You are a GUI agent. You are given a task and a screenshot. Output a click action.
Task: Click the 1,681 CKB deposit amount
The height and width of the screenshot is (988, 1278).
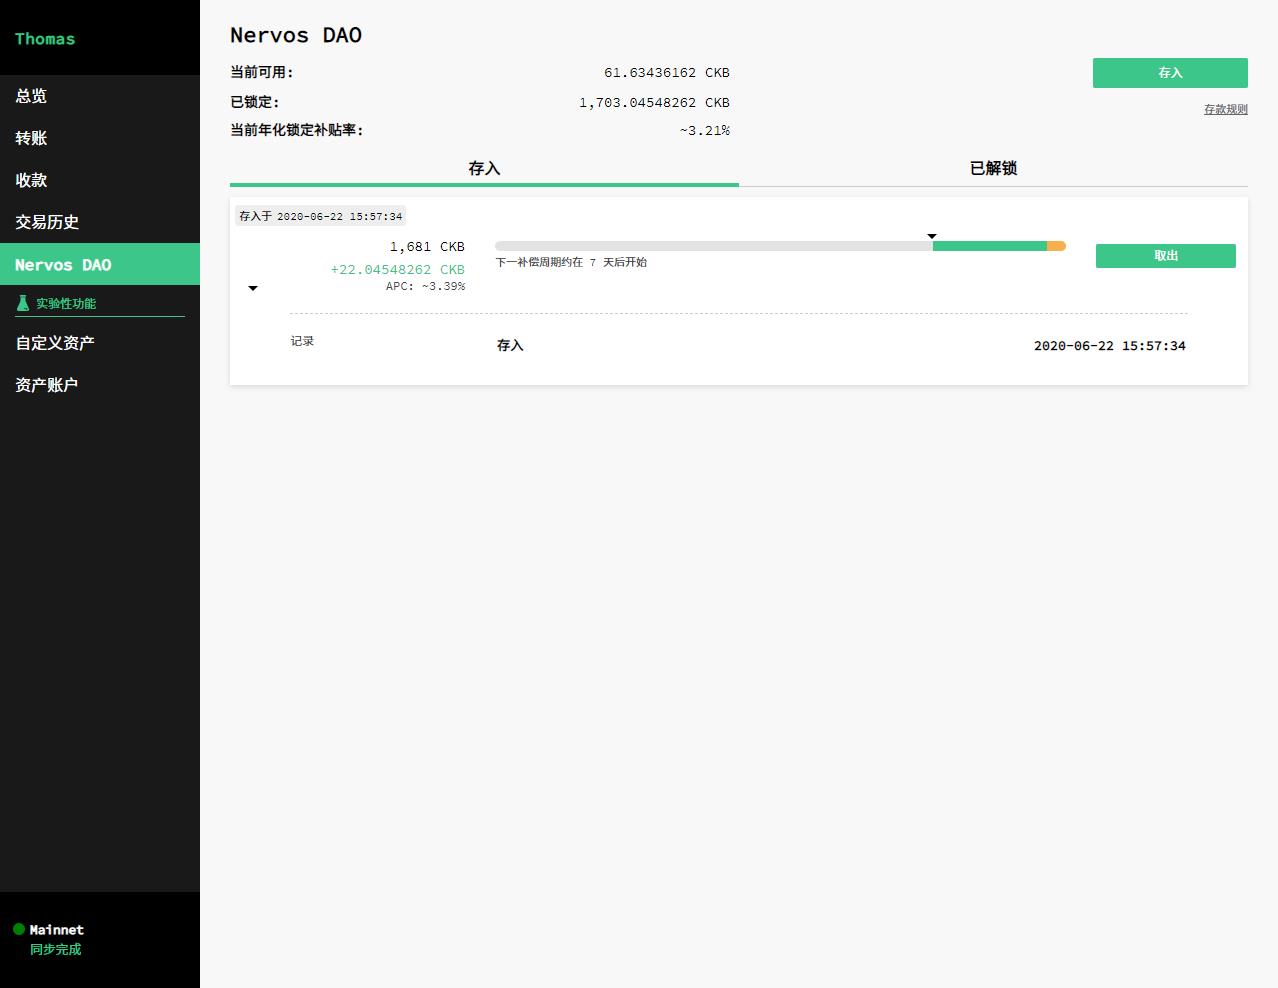(427, 247)
